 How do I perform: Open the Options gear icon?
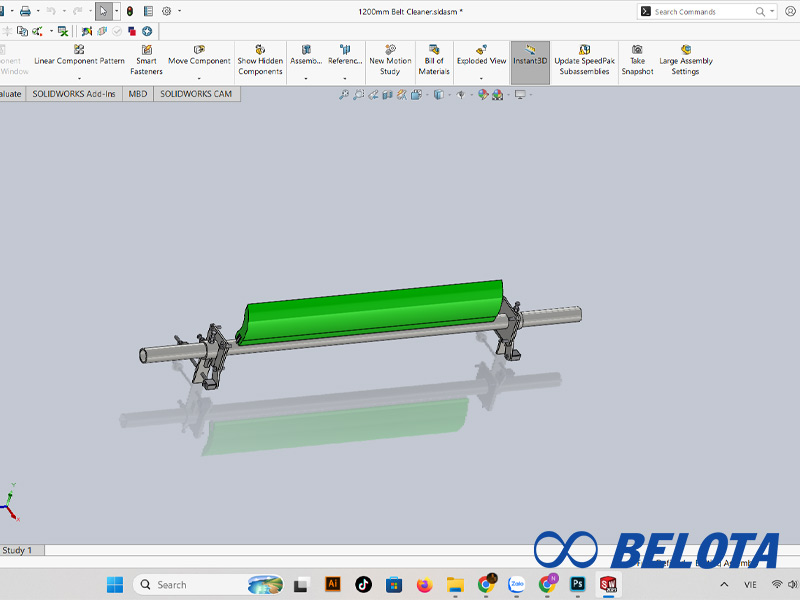[166, 11]
